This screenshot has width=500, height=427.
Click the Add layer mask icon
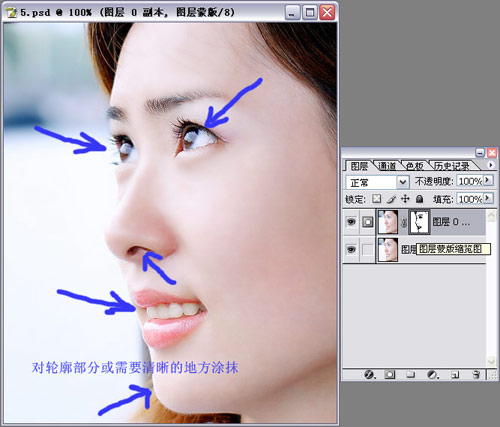tap(389, 375)
